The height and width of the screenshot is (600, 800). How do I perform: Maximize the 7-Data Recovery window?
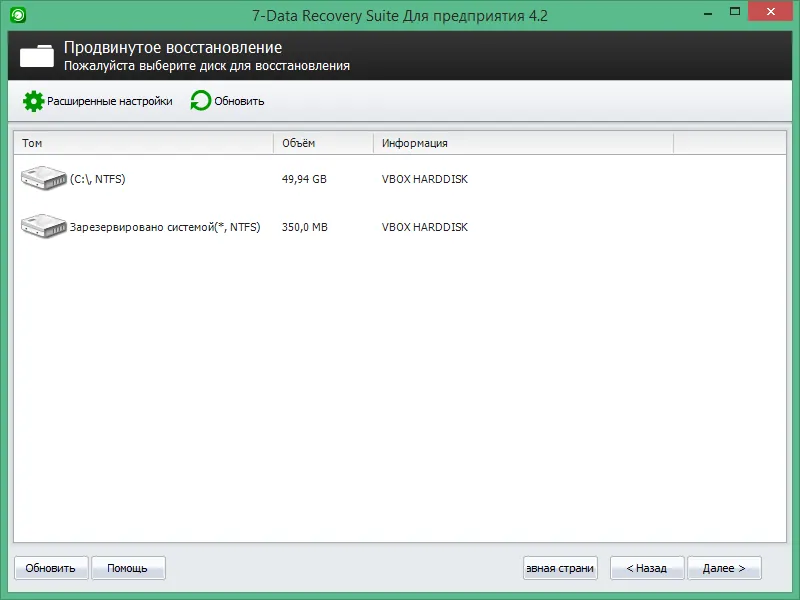(x=735, y=11)
